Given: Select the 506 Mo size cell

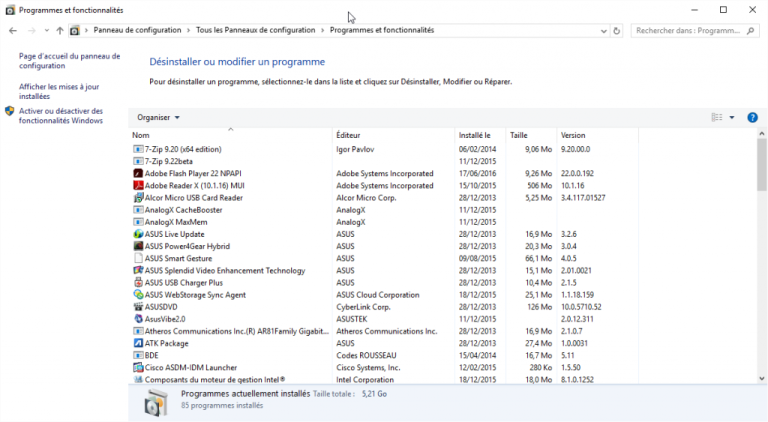Looking at the screenshot, I should (x=540, y=186).
